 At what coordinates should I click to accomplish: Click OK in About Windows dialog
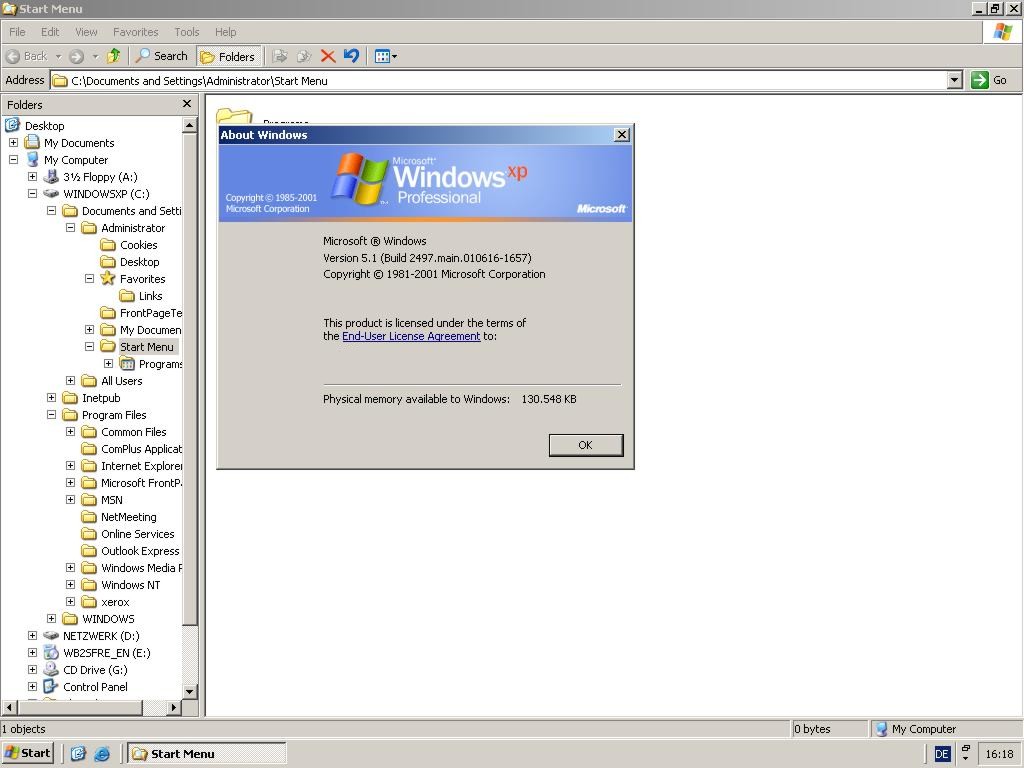pos(586,445)
